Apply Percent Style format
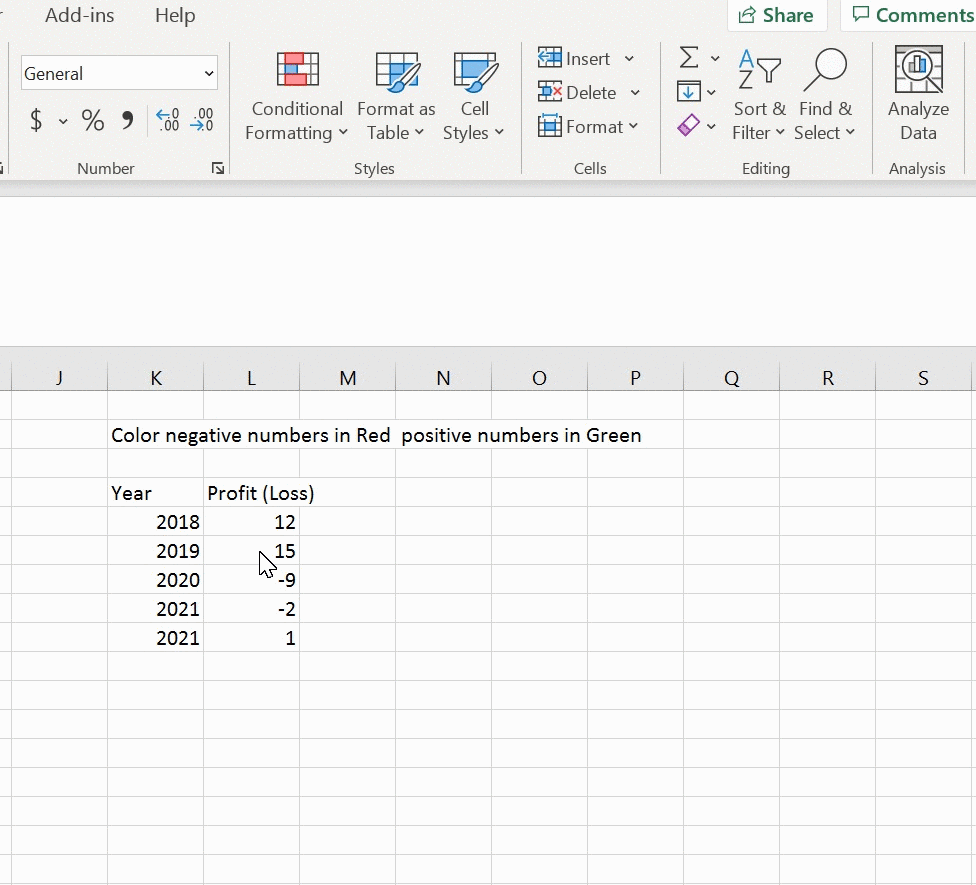976x885 pixels. 93,121
